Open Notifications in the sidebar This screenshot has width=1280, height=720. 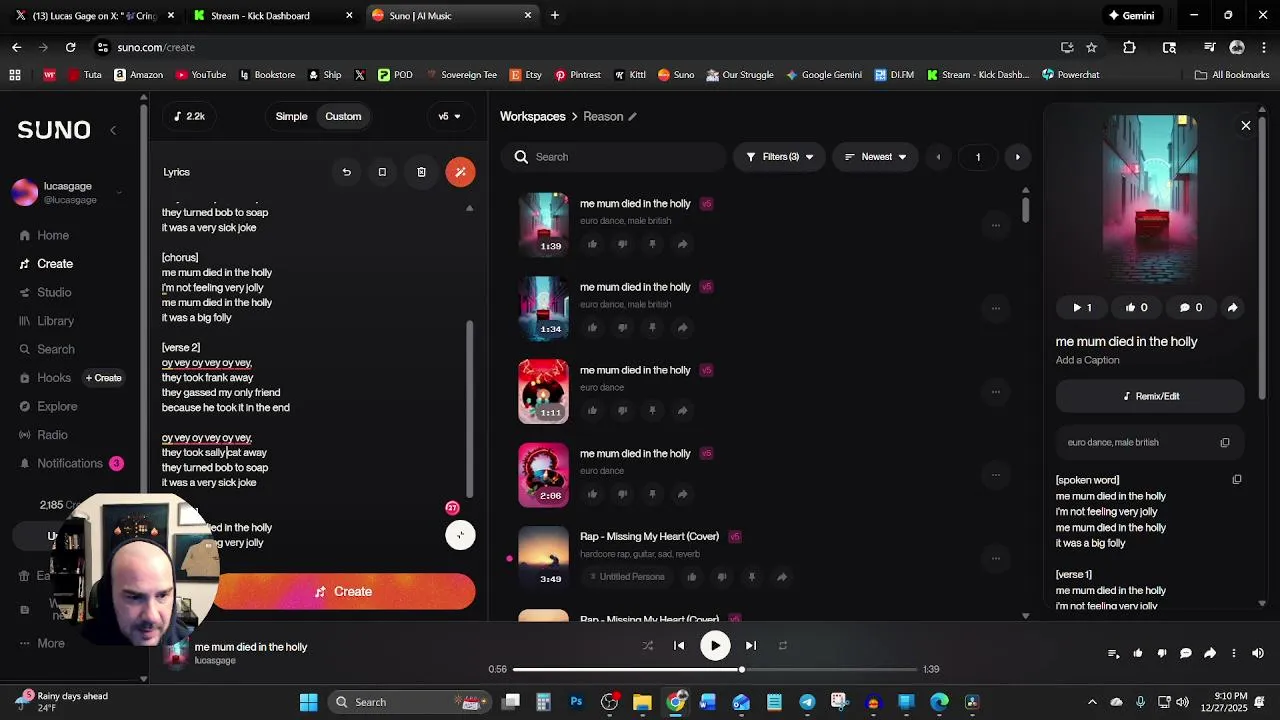click(x=70, y=464)
